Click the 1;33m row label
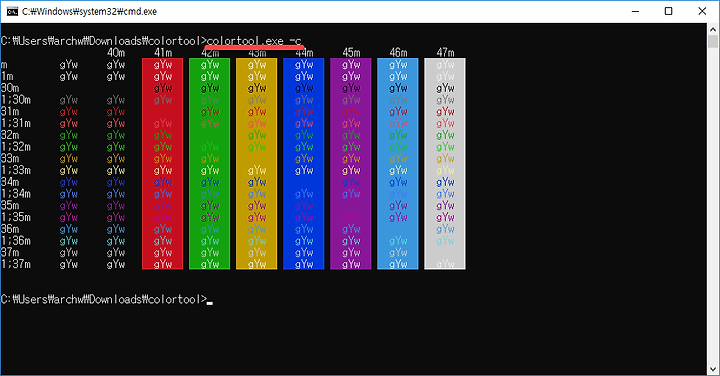This screenshot has width=720, height=376. (16, 170)
